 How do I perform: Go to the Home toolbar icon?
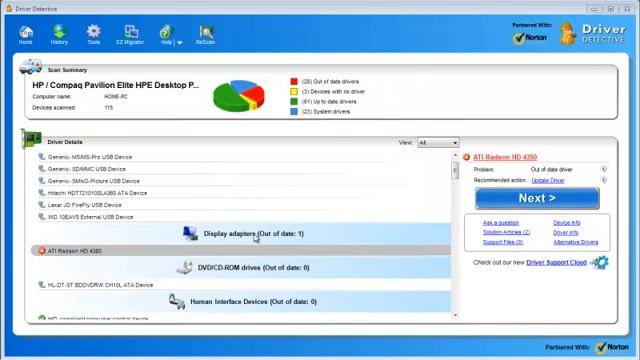pyautogui.click(x=26, y=34)
